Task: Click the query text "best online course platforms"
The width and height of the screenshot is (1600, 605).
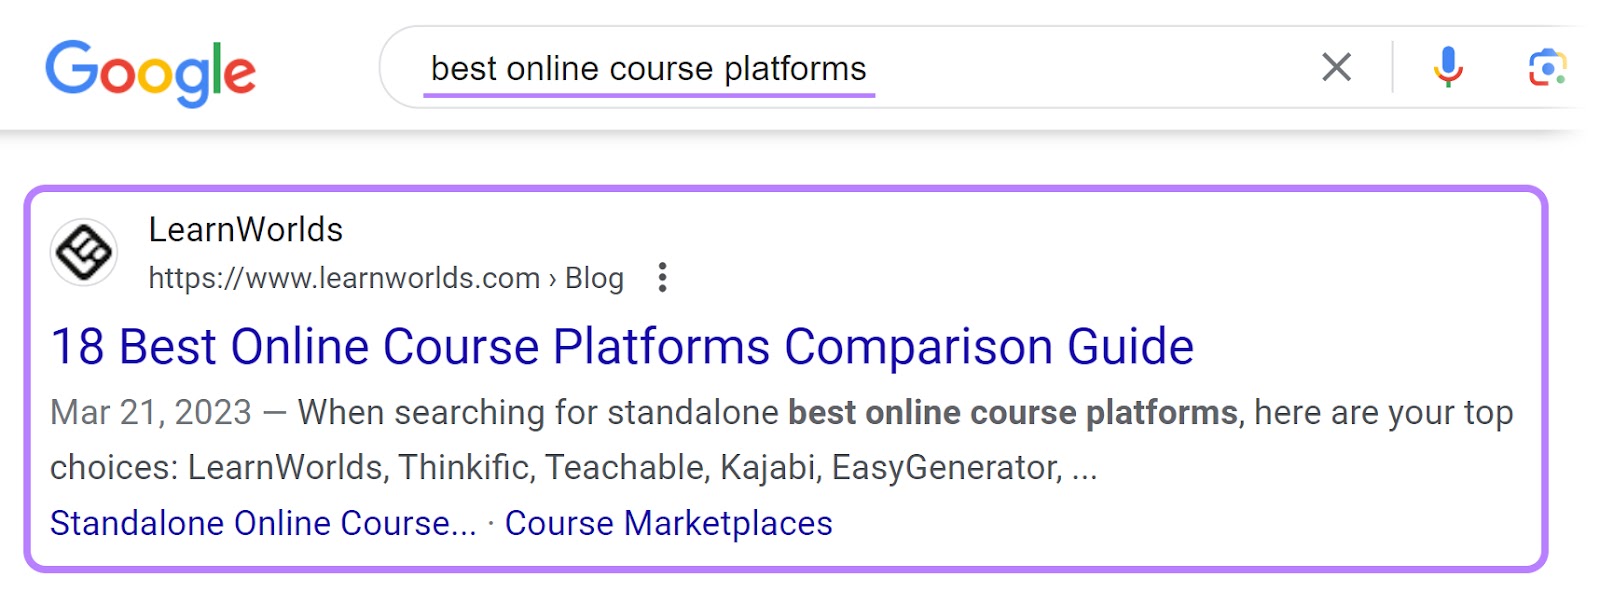Action: [x=648, y=67]
